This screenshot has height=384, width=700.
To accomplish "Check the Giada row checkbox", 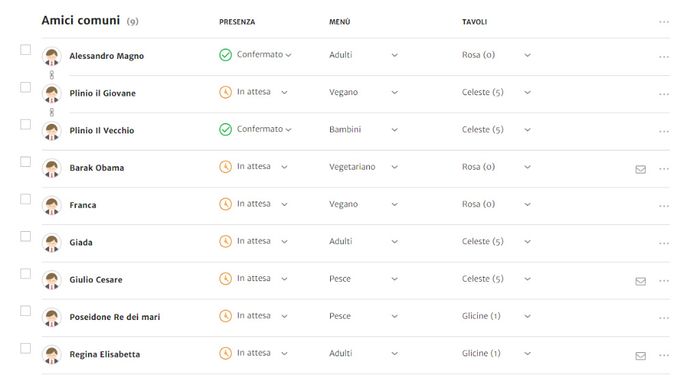I will (x=26, y=236).
